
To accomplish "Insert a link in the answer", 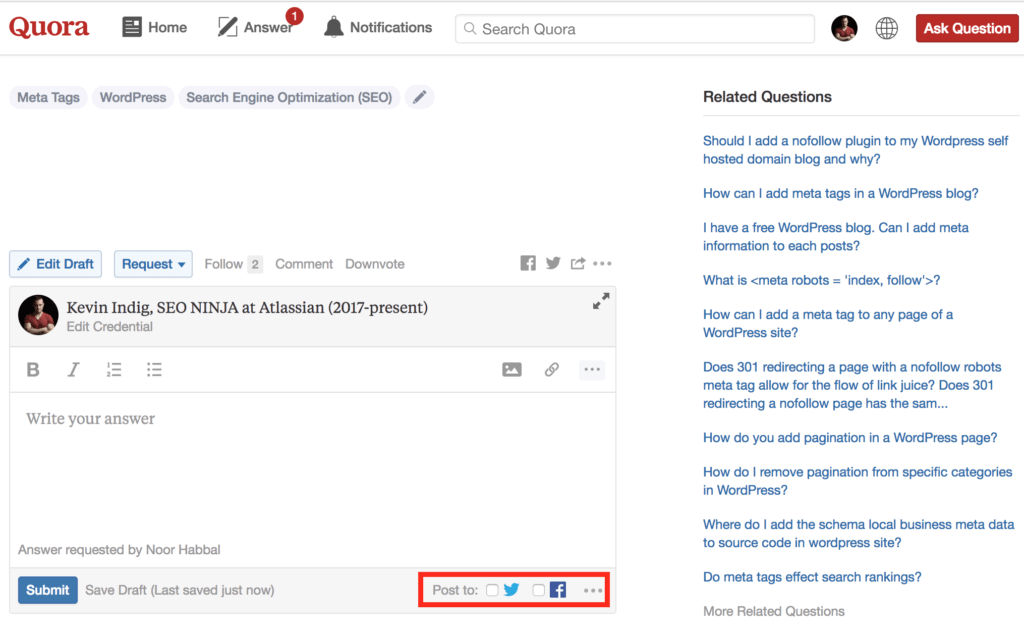I will point(552,370).
